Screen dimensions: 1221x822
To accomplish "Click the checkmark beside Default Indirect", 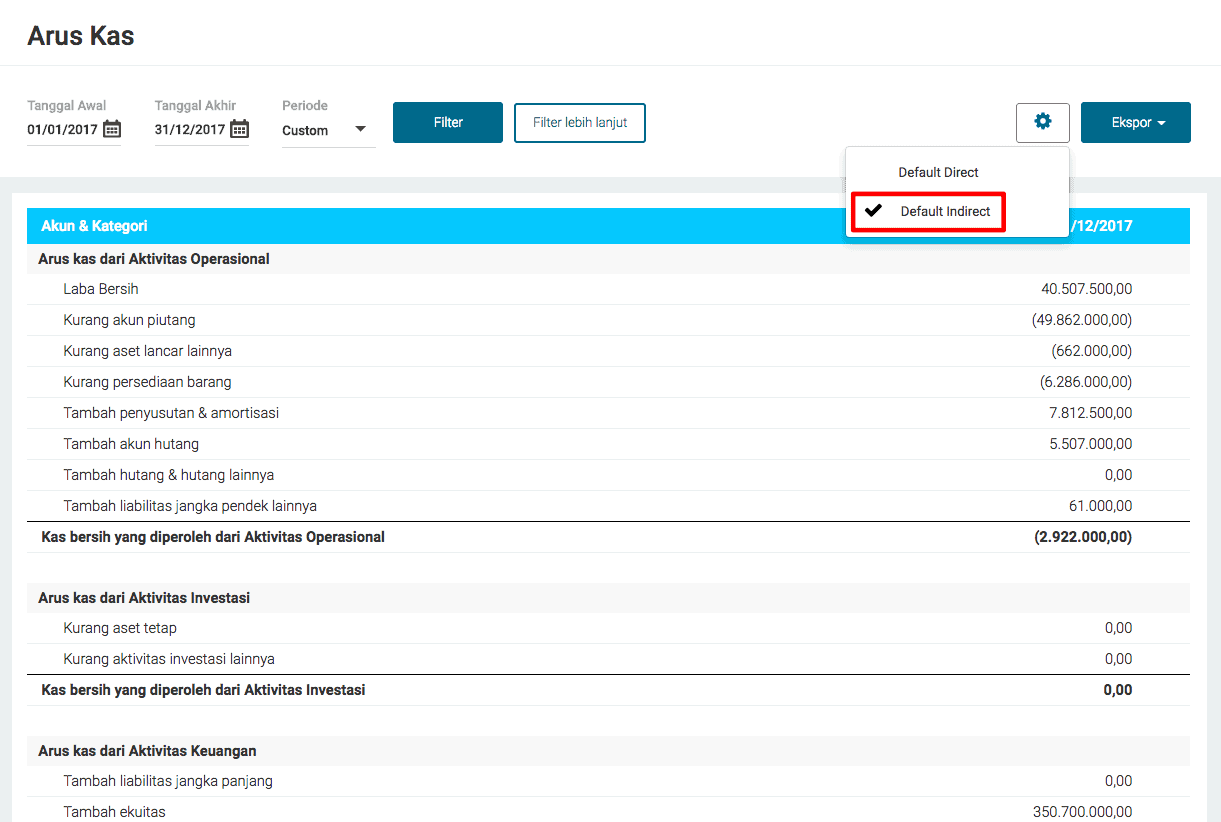I will coord(873,211).
